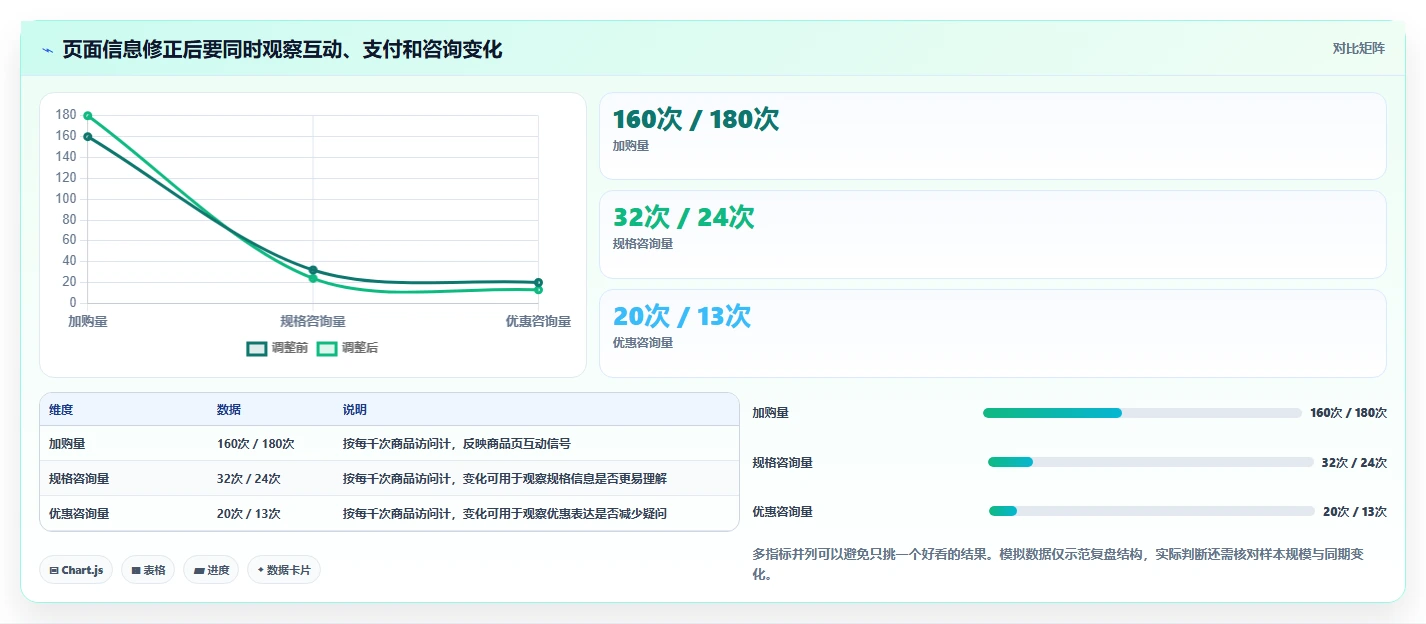
Task: Click the large 160次 / 180次 card value
Action: [x=696, y=120]
